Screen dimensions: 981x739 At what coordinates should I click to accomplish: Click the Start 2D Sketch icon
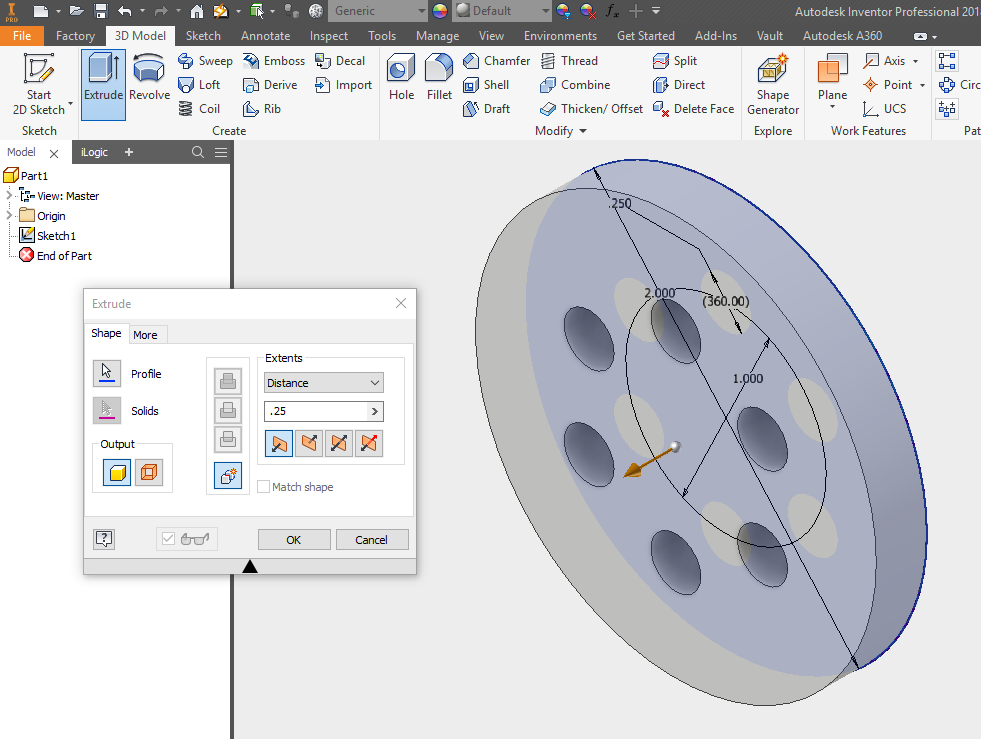click(39, 77)
